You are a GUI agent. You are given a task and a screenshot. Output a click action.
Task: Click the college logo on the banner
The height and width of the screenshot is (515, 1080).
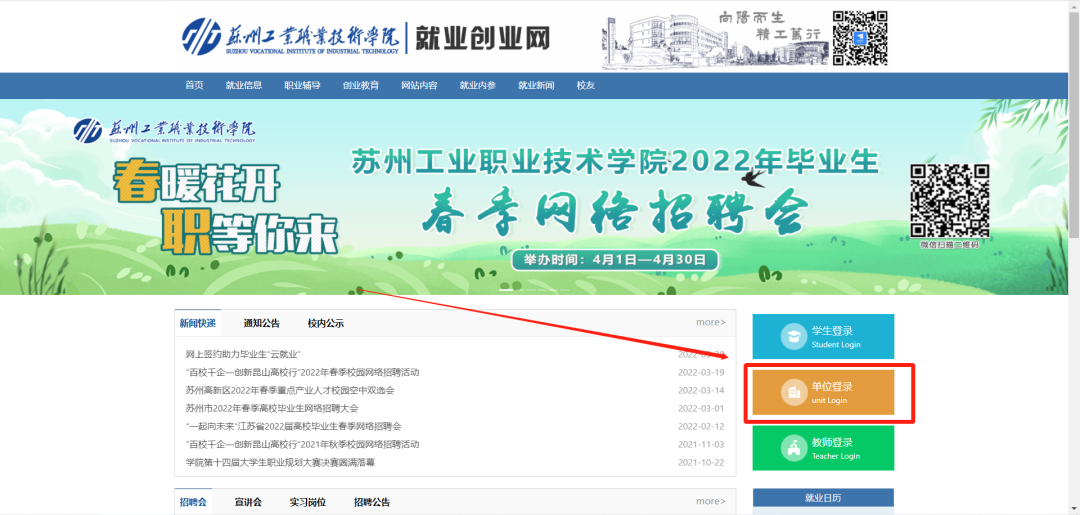click(x=165, y=130)
